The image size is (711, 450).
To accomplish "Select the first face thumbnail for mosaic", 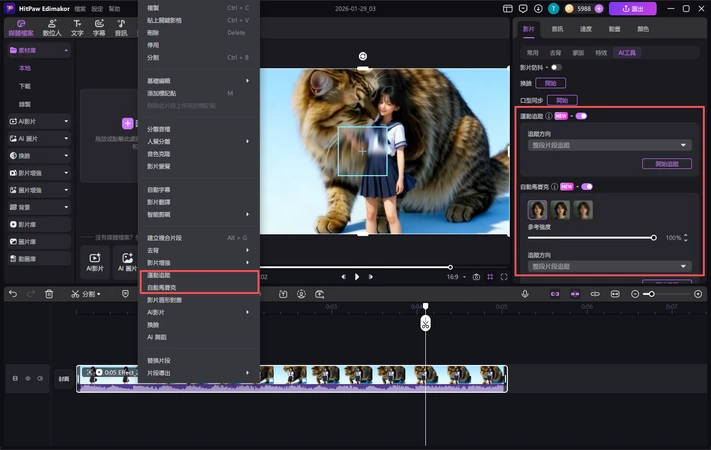I will pyautogui.click(x=538, y=210).
